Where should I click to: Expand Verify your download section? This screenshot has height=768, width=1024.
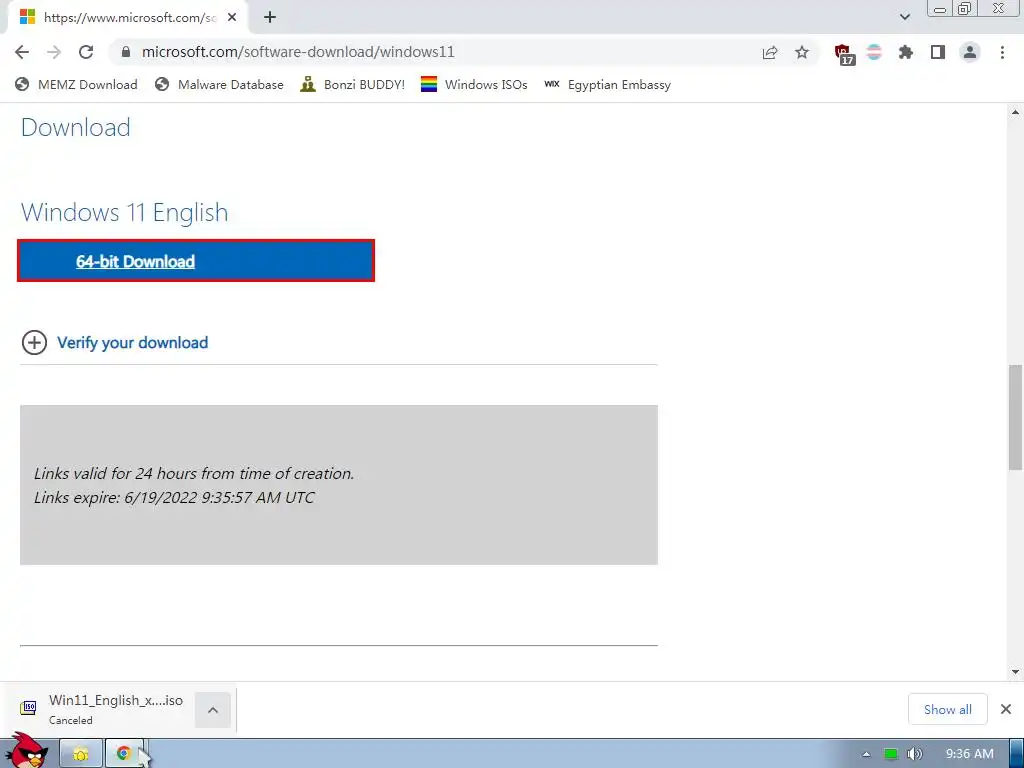pos(34,342)
